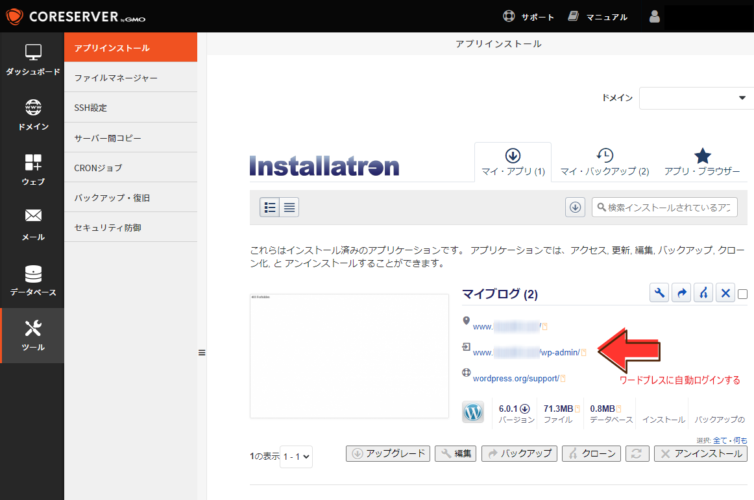The height and width of the screenshot is (500, 754).
Task: Open the Domain (ドメイン) sidebar icon
Action: pos(33,115)
